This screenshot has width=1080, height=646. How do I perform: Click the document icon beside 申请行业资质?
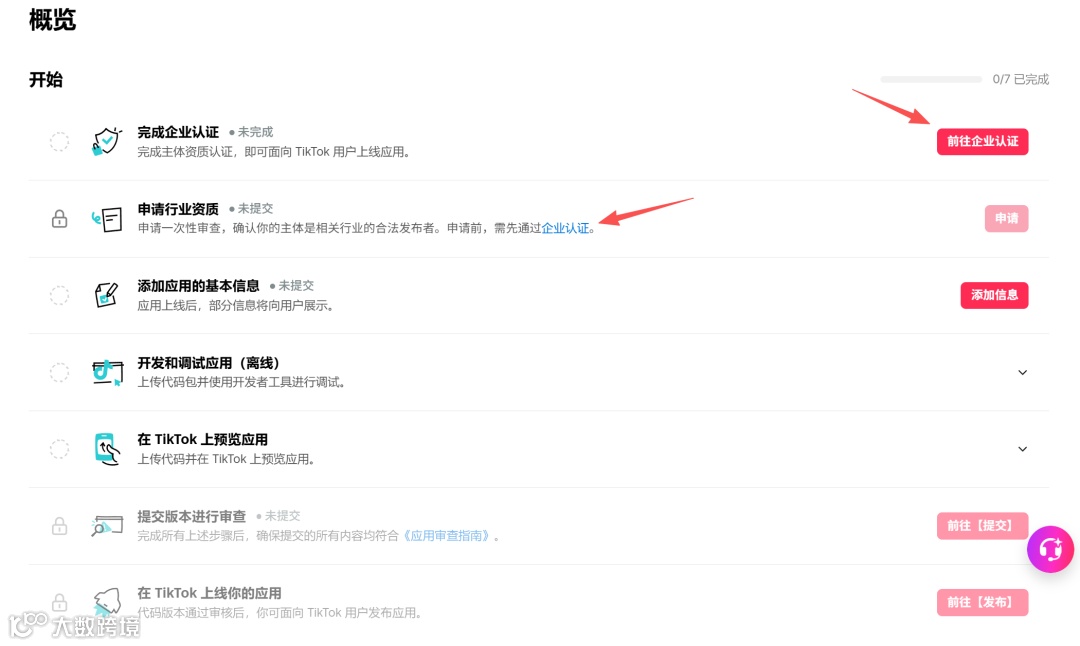107,219
